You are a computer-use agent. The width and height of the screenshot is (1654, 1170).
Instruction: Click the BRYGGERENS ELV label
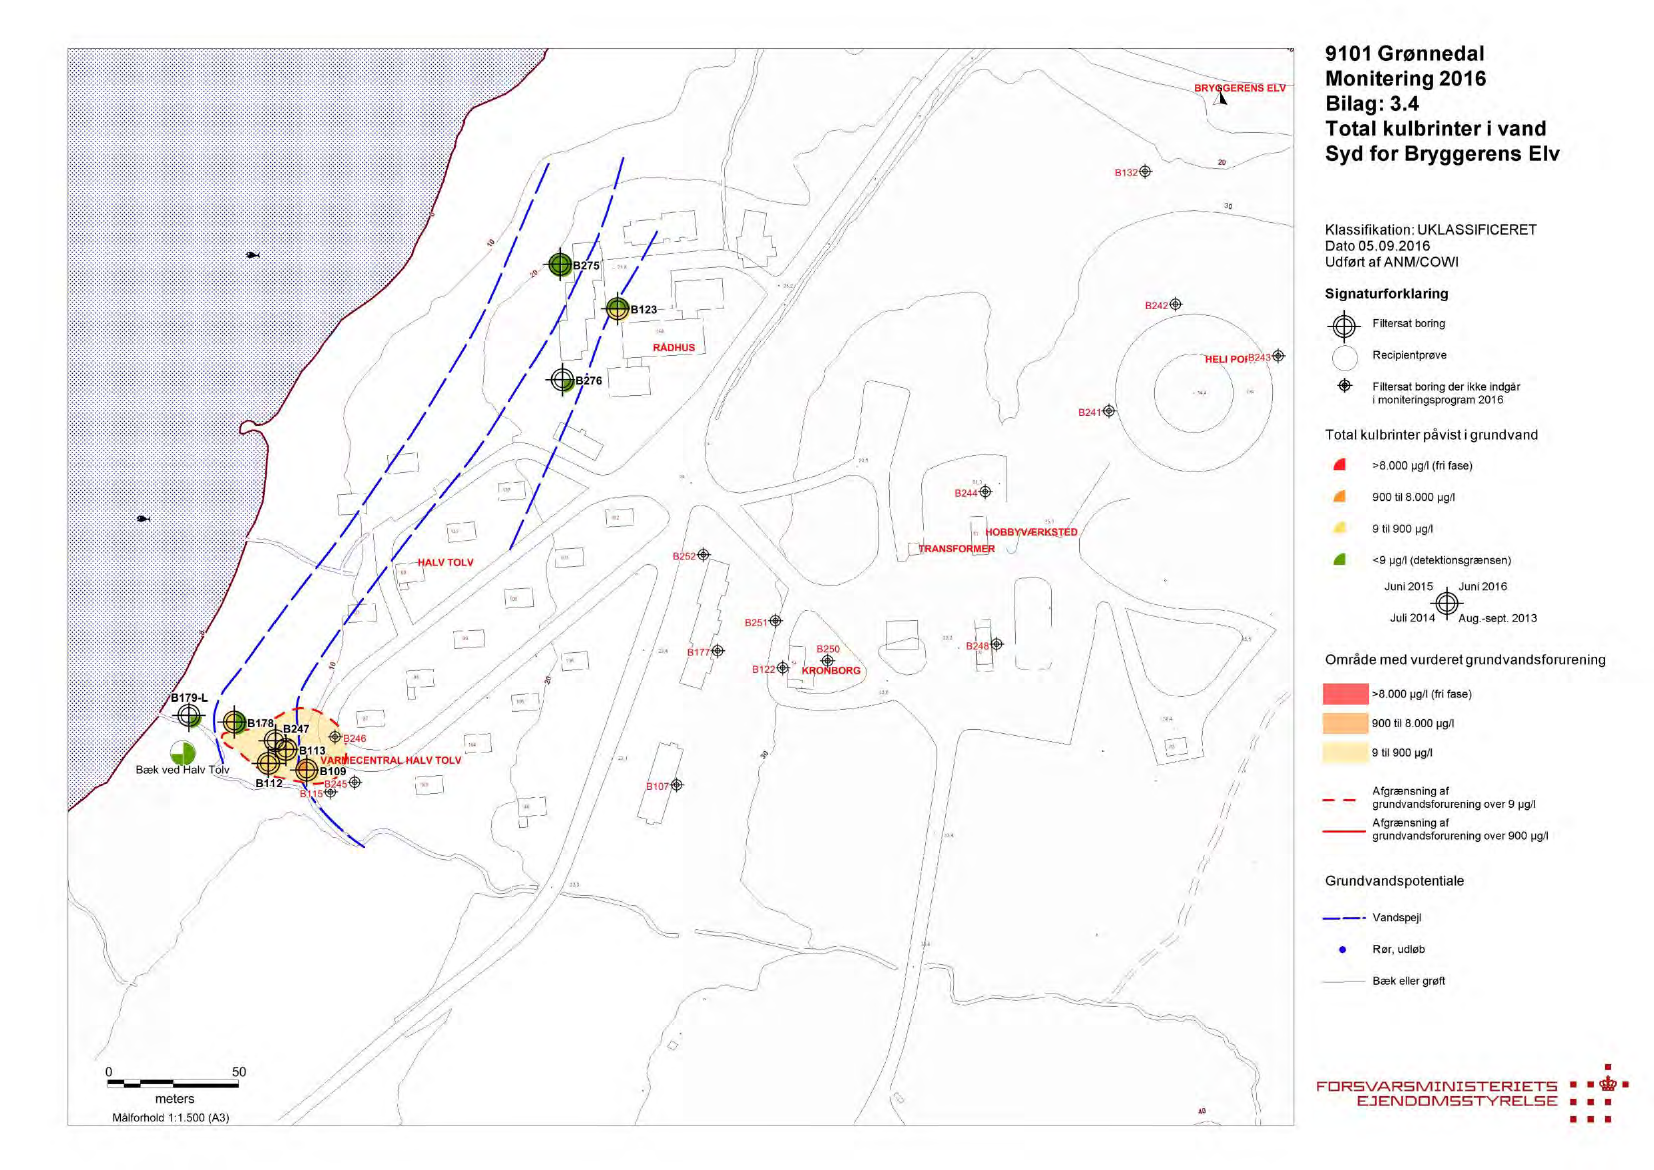pos(1240,88)
